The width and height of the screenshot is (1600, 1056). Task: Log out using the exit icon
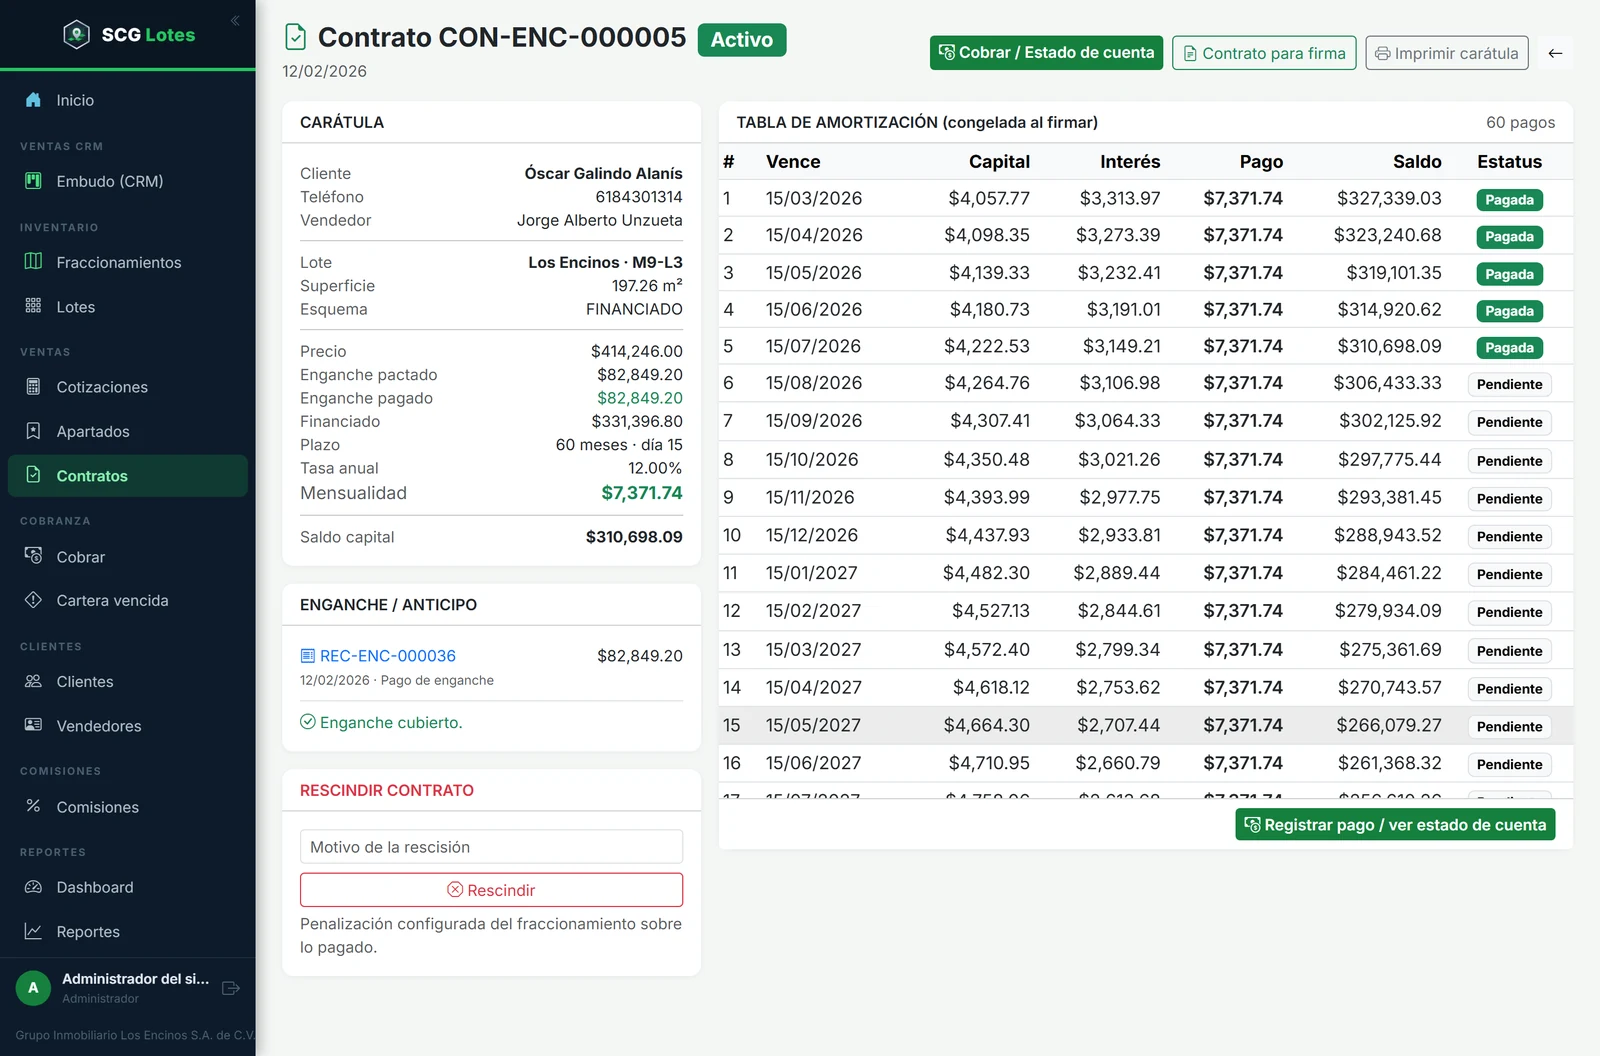(231, 988)
